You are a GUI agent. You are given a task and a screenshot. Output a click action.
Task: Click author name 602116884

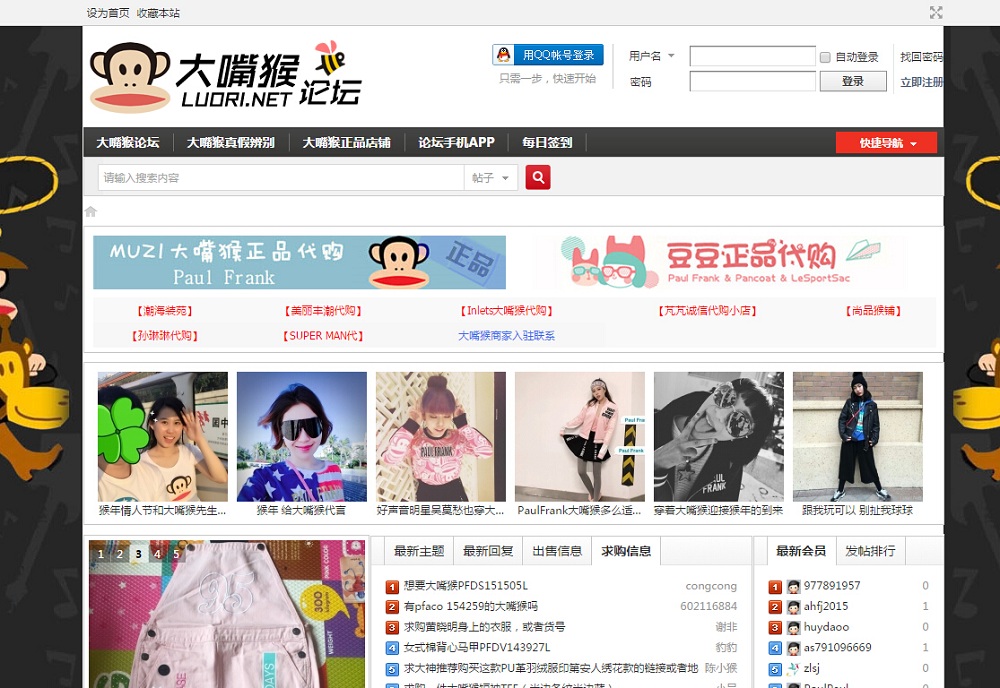709,606
